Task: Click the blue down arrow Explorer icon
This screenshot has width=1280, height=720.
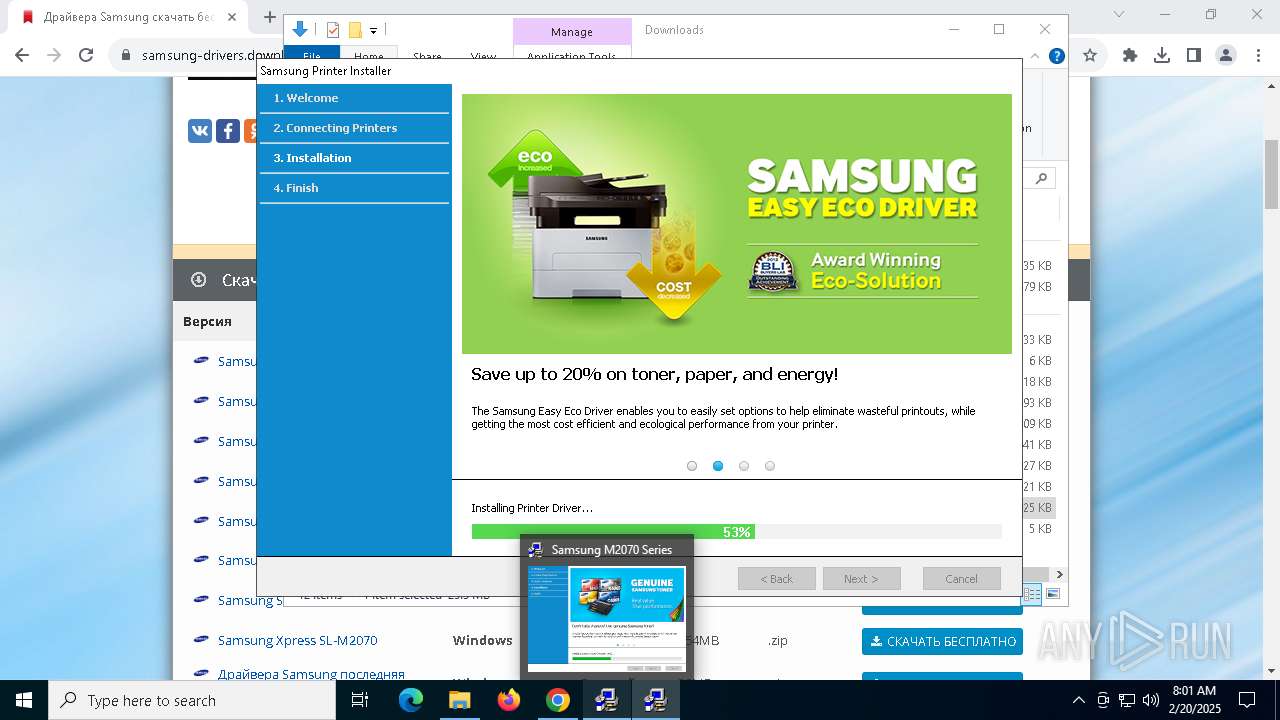Action: pyautogui.click(x=300, y=30)
